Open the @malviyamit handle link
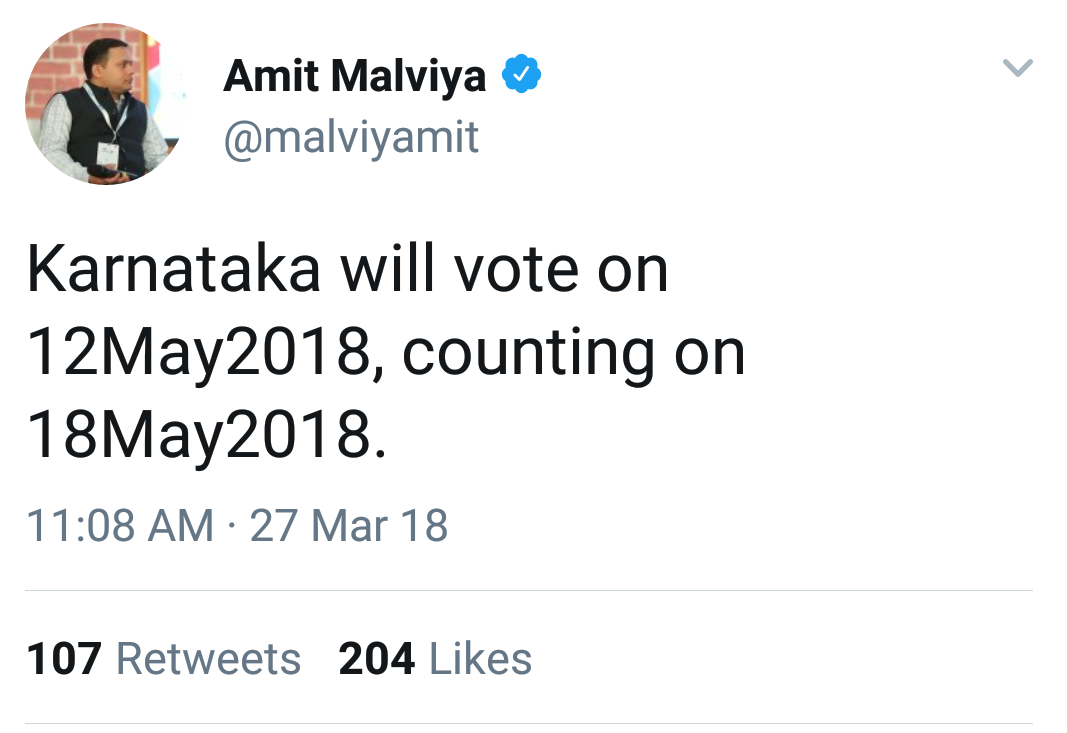1067x733 pixels. pos(351,135)
